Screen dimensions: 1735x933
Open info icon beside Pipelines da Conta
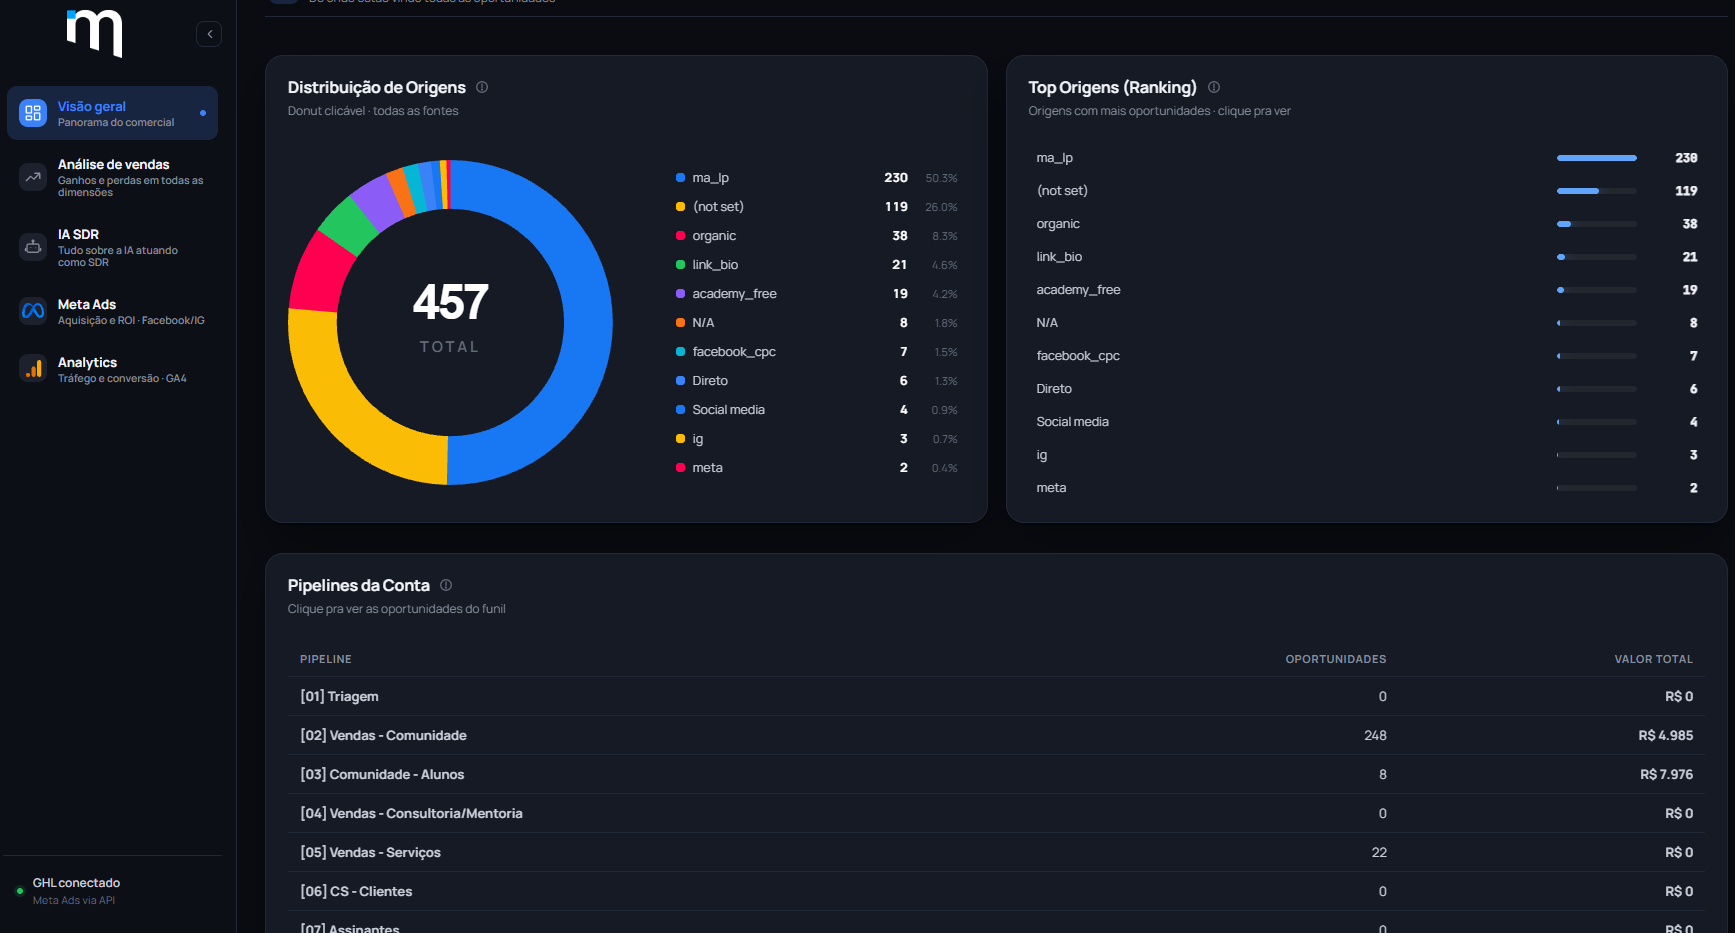point(446,585)
